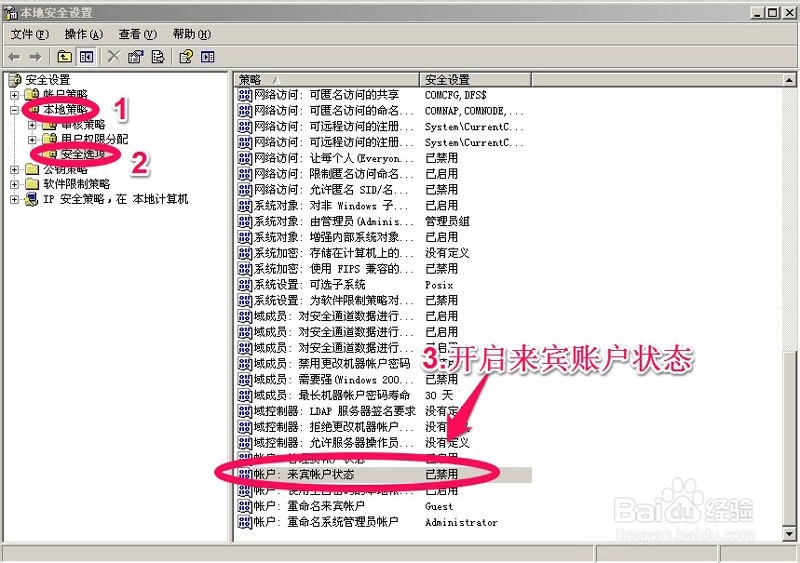Select 系统加密: 存储在计算机上的 policy

click(334, 253)
